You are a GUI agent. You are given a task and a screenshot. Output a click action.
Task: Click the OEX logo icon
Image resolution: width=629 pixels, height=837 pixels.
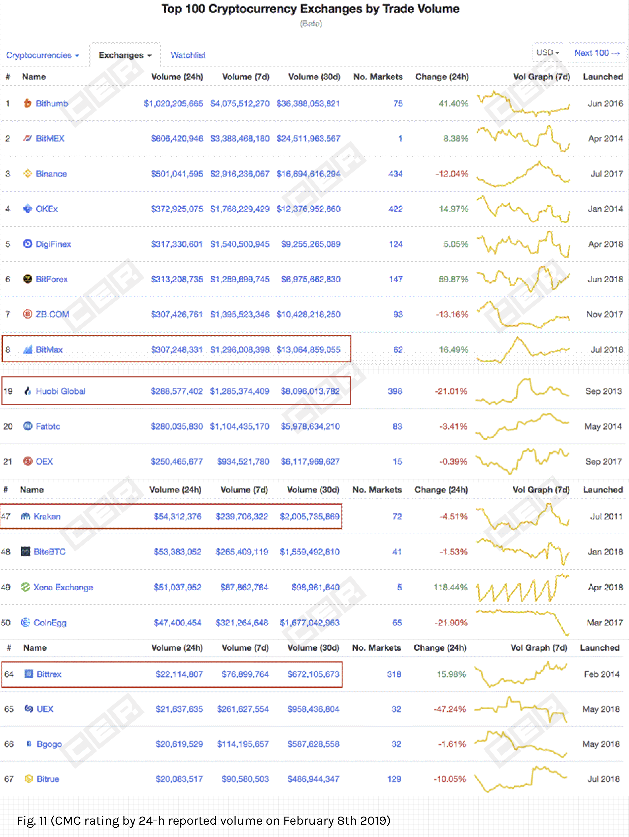tap(27, 461)
